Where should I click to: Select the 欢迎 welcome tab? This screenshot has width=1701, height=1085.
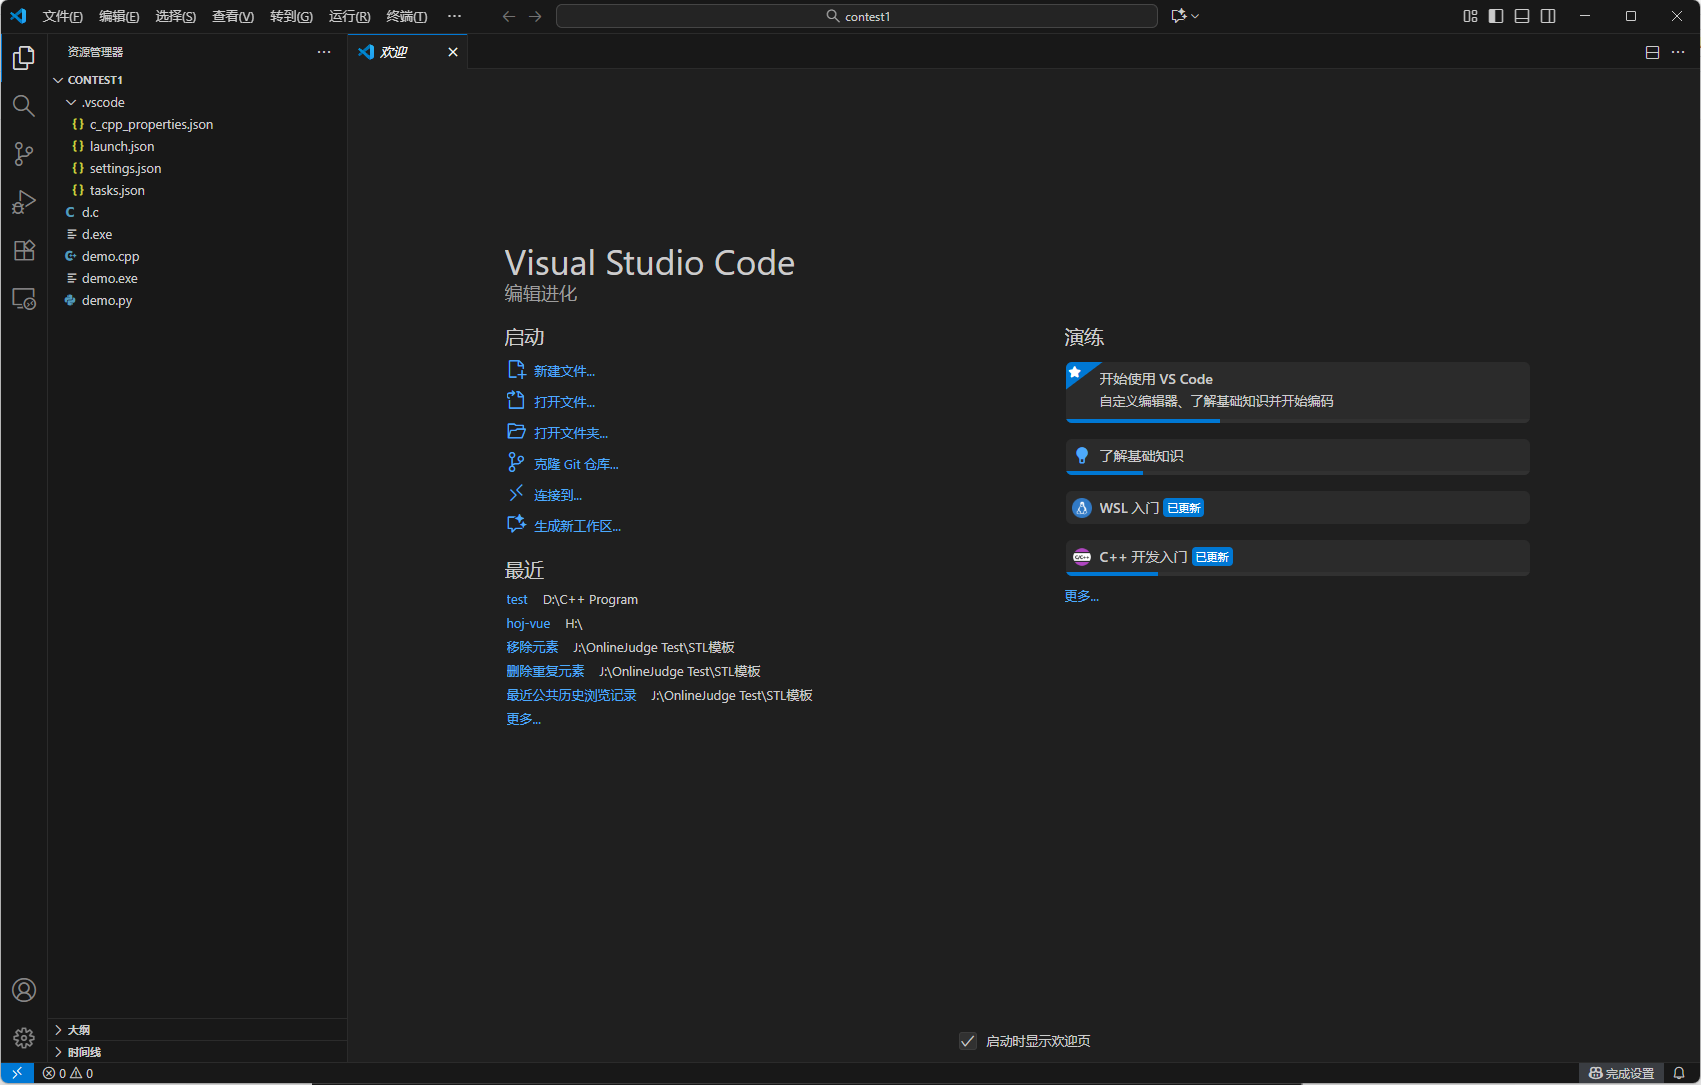pyautogui.click(x=395, y=52)
